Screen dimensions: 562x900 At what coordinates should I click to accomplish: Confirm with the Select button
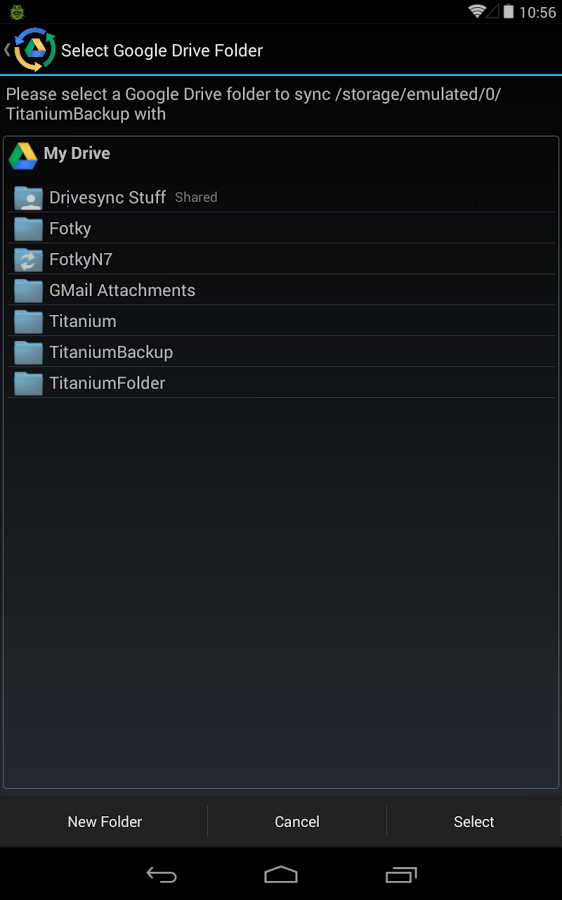tap(474, 821)
